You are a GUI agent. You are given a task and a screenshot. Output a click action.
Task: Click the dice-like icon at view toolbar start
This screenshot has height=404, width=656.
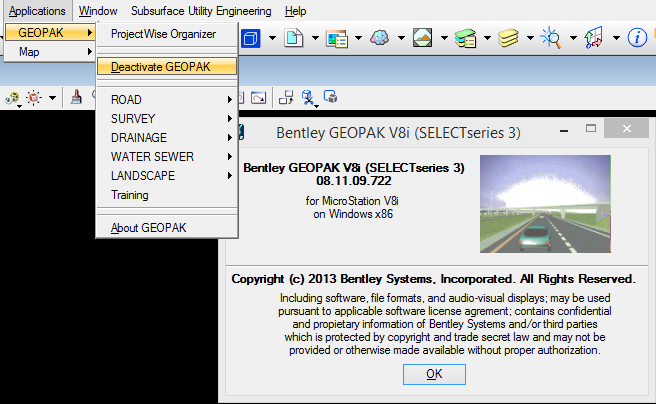pyautogui.click(x=13, y=99)
